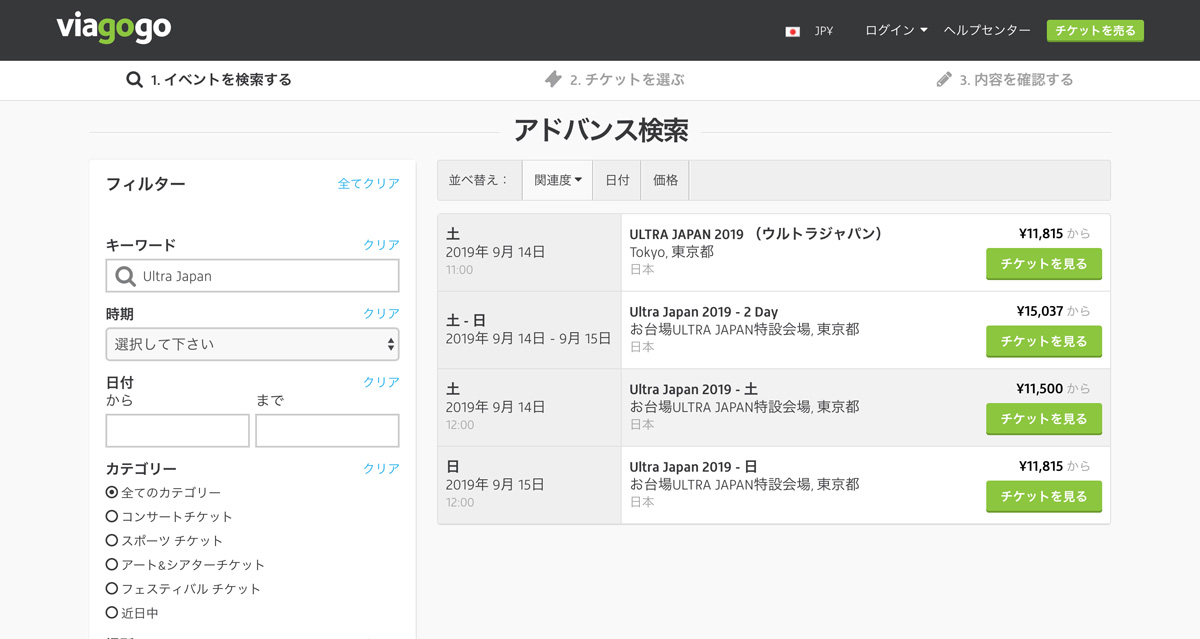Click the keyword field containing Ultra Japan
Screen dimensions: 1200x639
[252, 276]
